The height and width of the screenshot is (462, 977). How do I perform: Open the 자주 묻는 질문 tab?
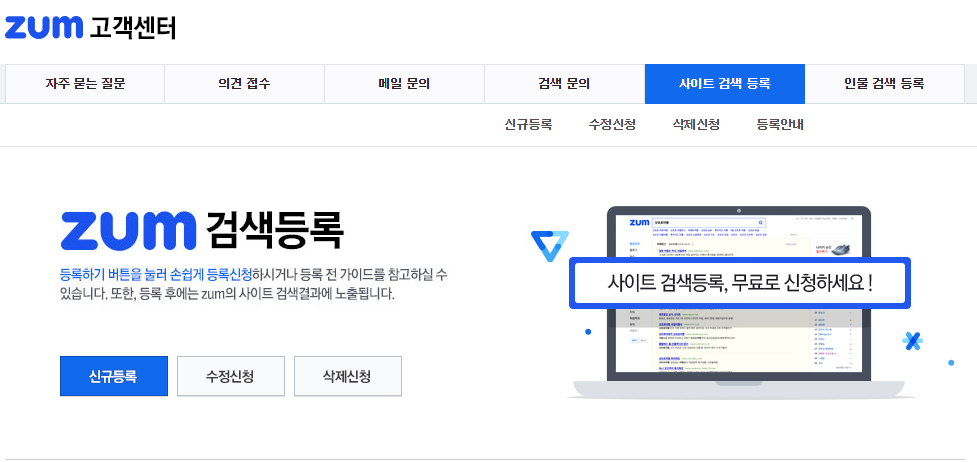[85, 84]
